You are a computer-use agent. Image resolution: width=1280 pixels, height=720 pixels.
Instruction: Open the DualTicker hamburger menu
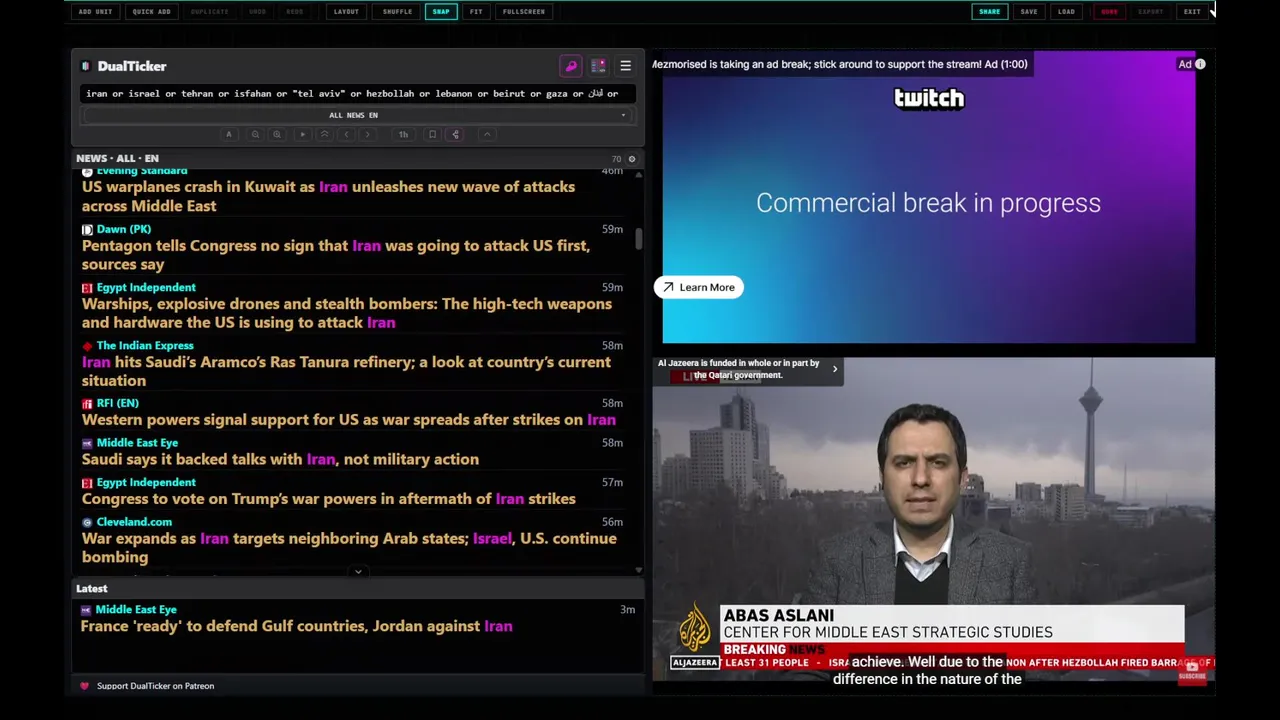625,66
